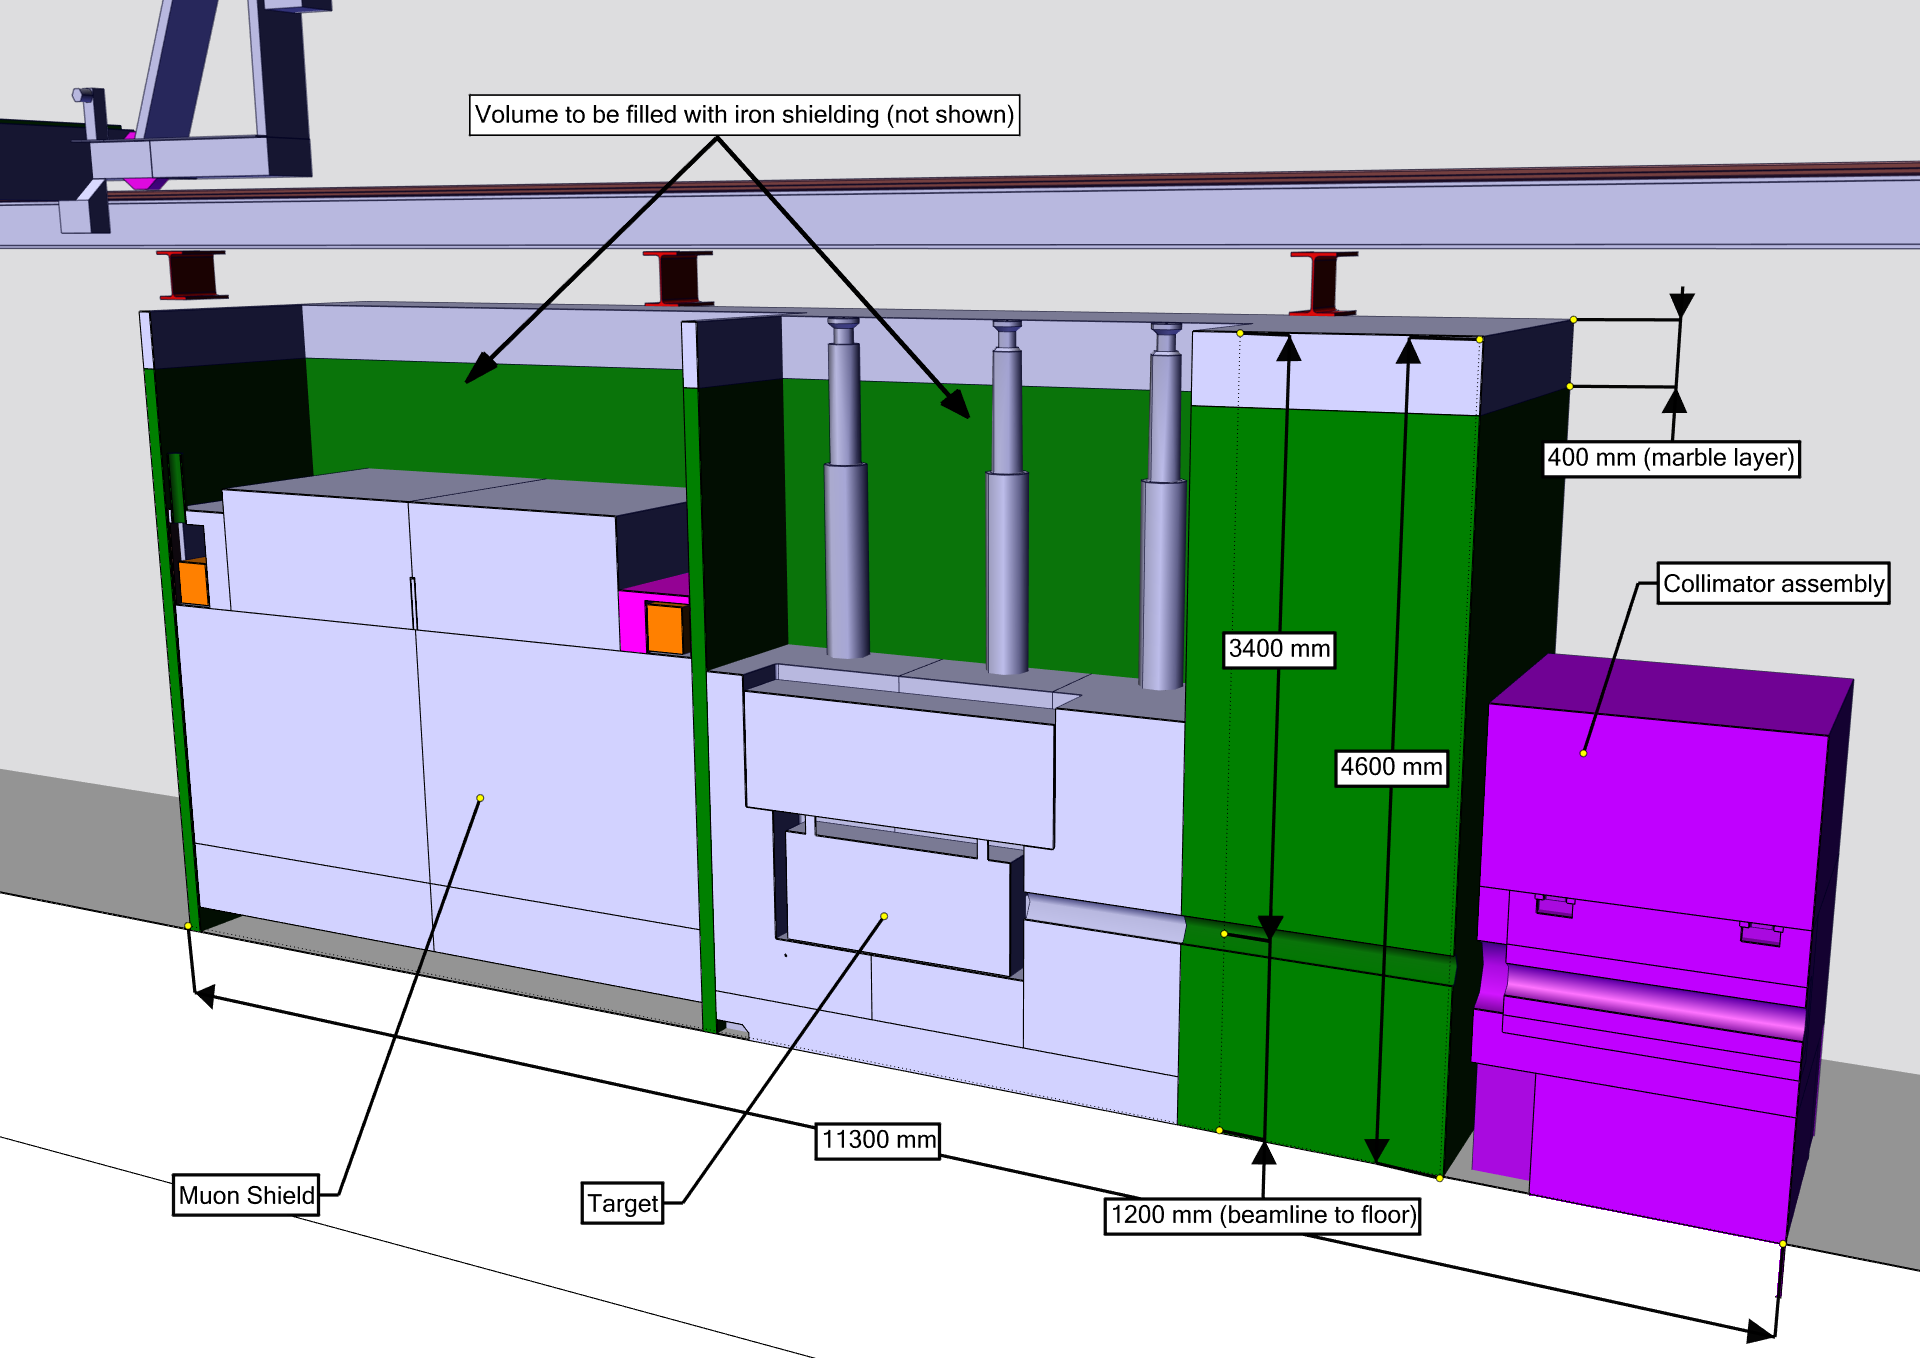
Task: Select the Muon Shield label
Action: (x=246, y=1195)
